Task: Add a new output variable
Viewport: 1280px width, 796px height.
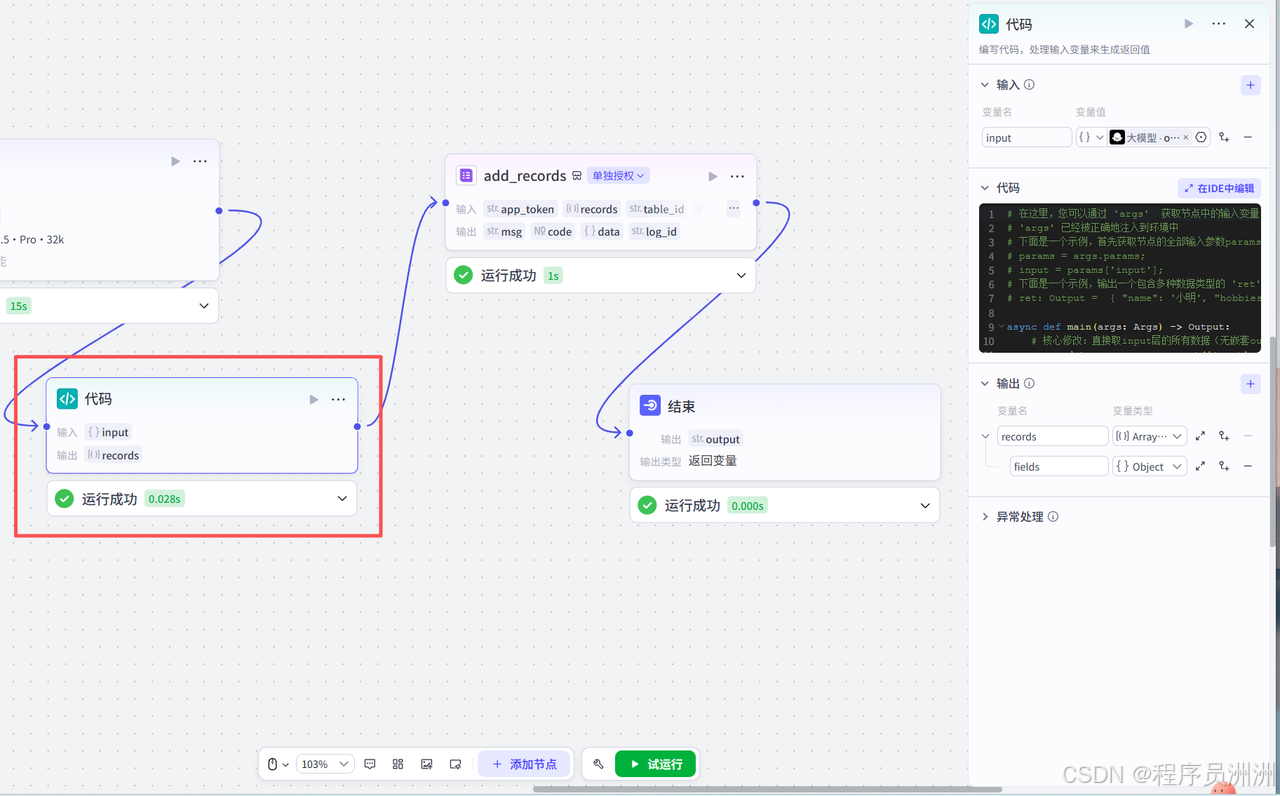Action: point(1251,383)
